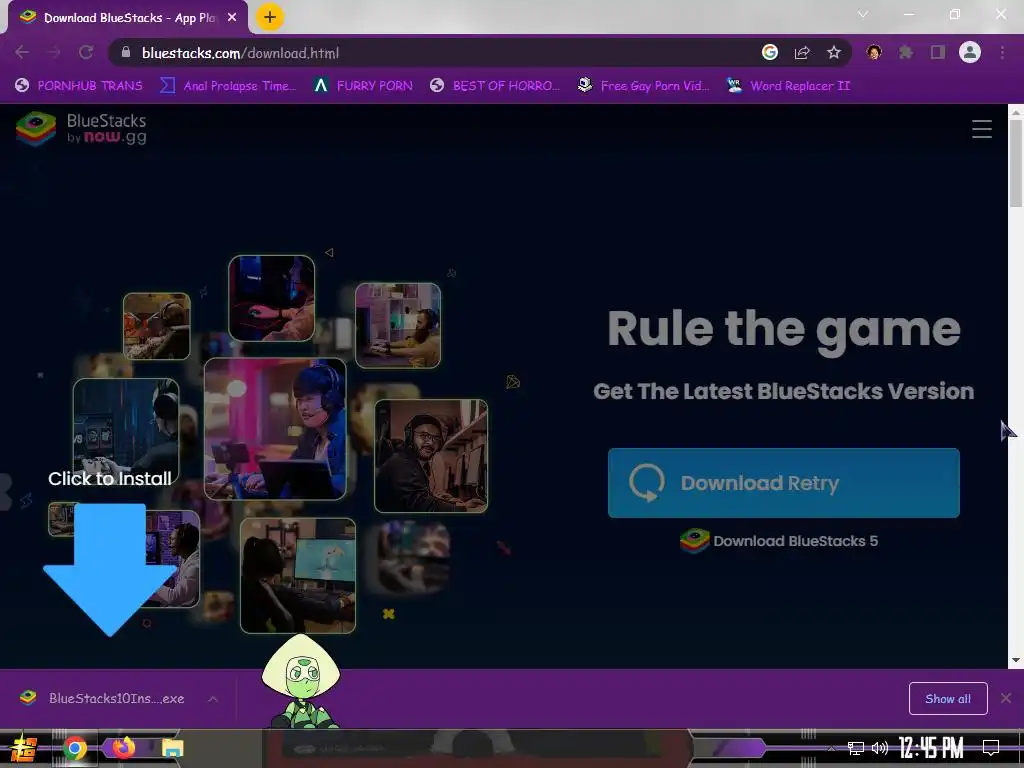Open Firefox from the taskbar

[123, 748]
